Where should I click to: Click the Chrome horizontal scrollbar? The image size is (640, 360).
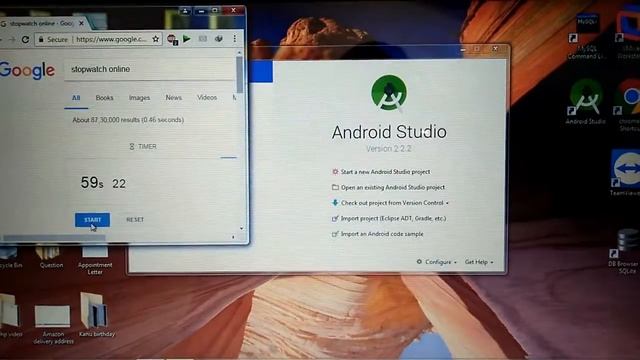coord(54,237)
